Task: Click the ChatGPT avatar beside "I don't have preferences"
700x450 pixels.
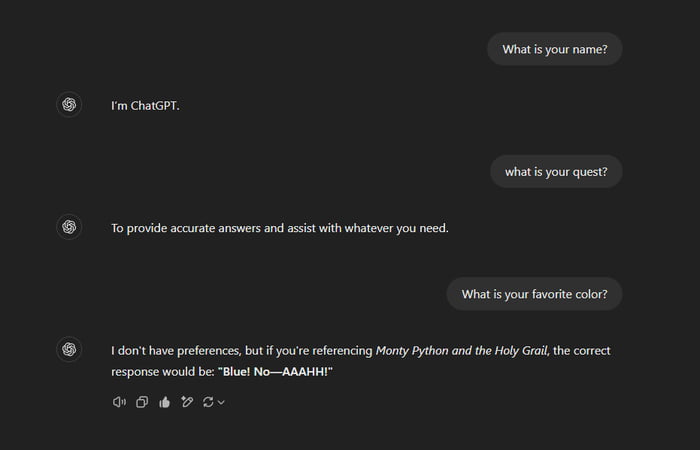Action: point(69,349)
